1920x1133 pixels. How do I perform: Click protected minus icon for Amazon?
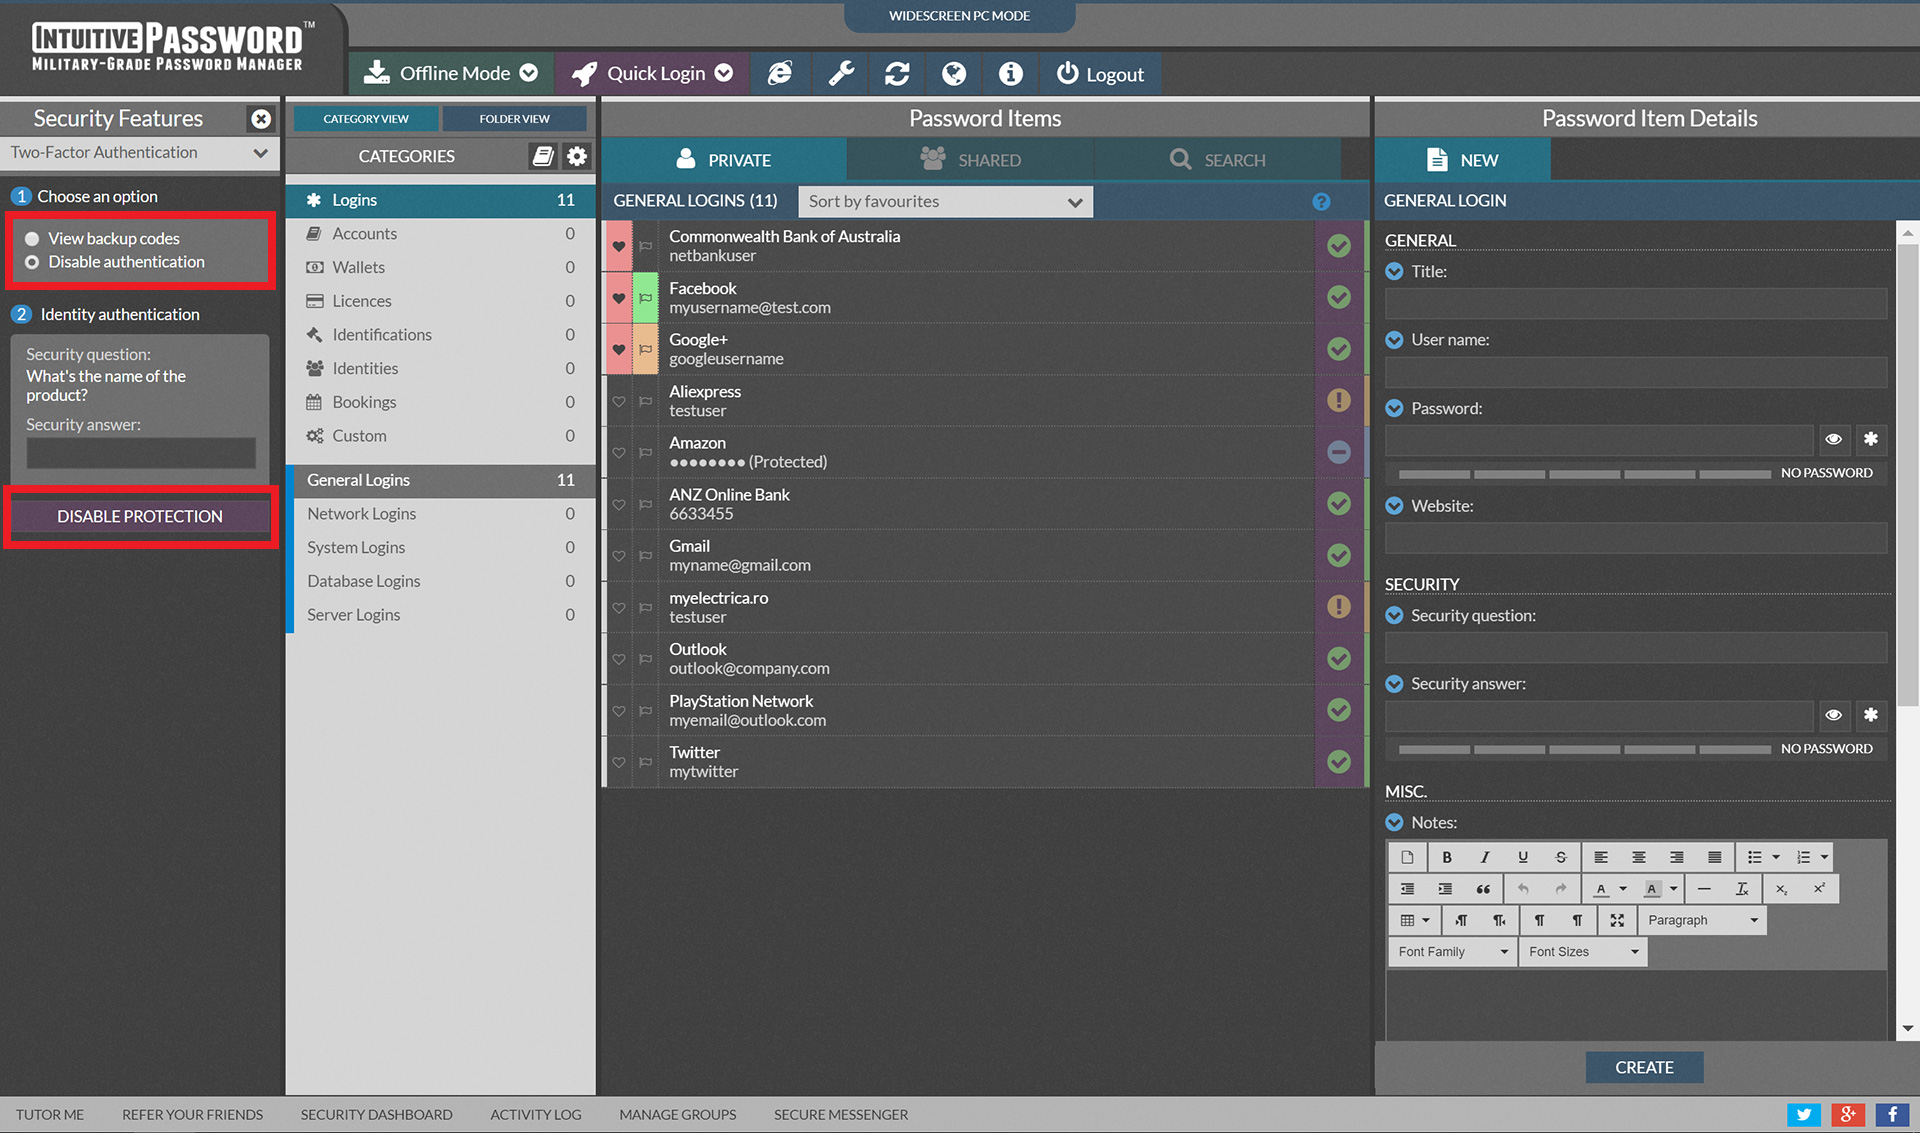point(1339,452)
